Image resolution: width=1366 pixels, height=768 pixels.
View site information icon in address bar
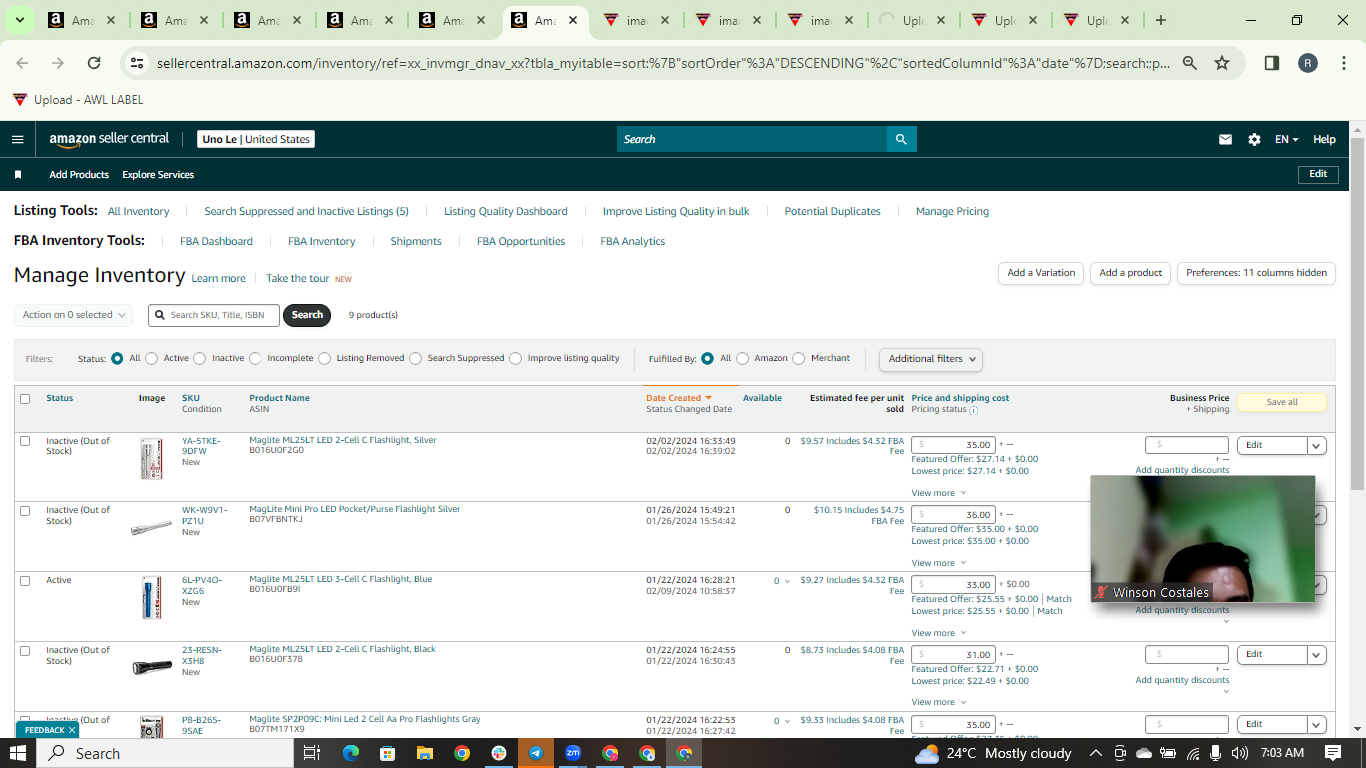click(138, 63)
